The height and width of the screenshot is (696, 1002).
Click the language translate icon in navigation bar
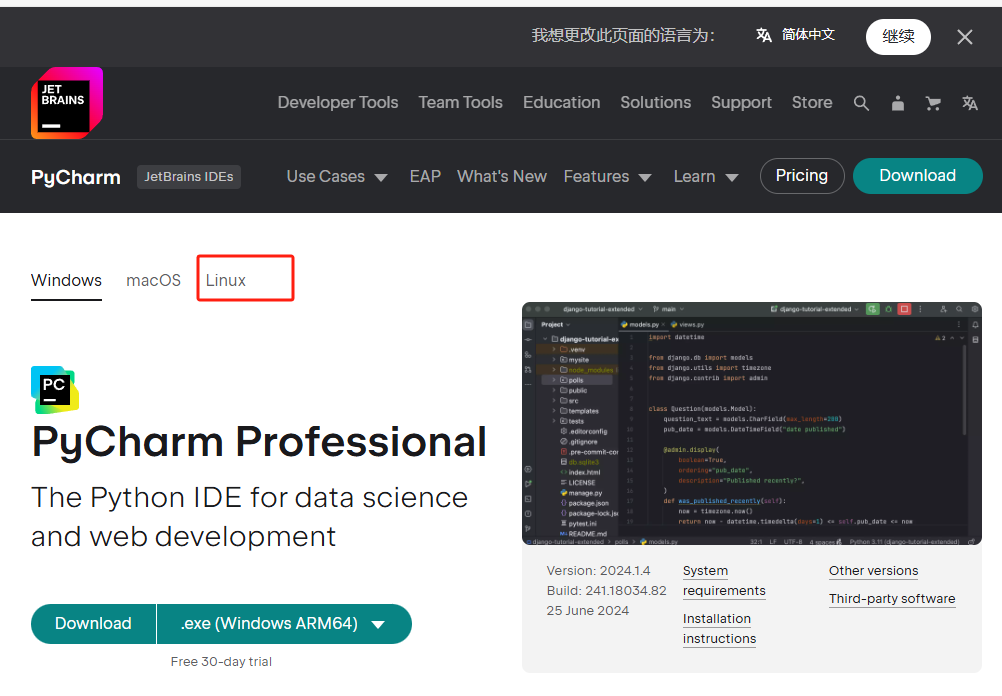(x=970, y=103)
